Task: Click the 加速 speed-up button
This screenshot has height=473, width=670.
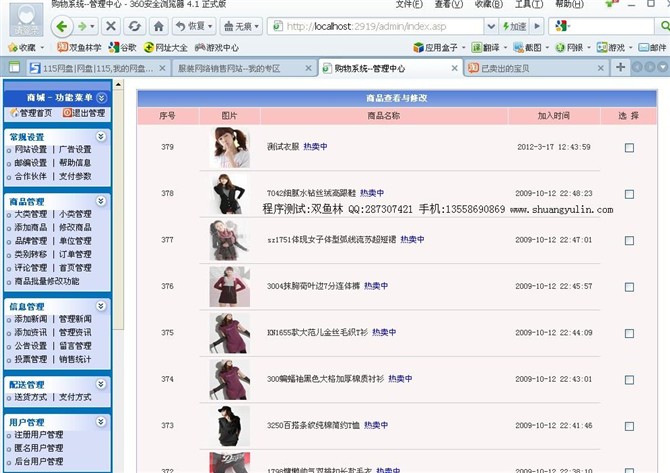Action: (514, 26)
